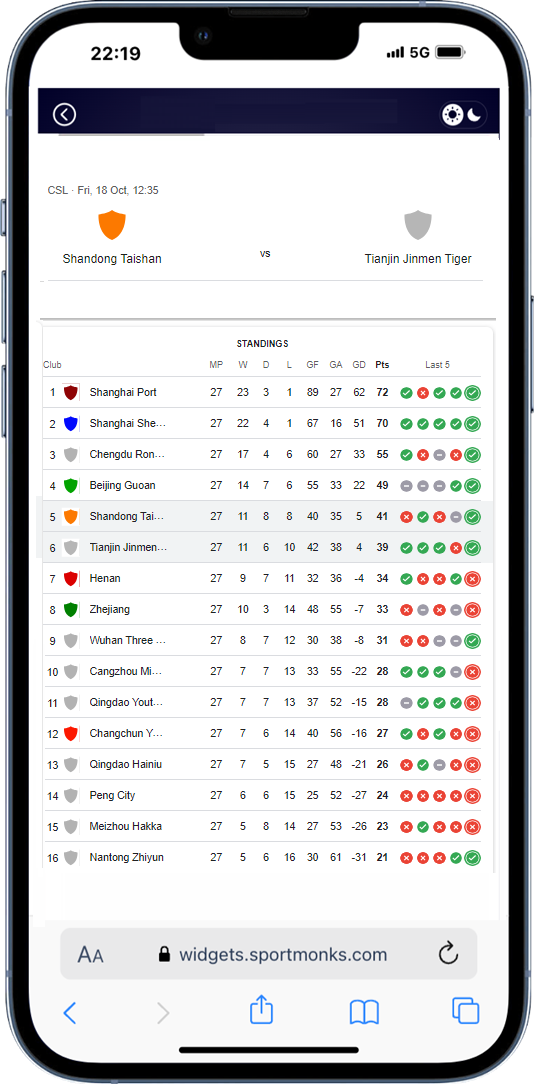Go back with Safari's back chevron
Image resolution: width=534 pixels, height=1084 pixels.
69,1013
